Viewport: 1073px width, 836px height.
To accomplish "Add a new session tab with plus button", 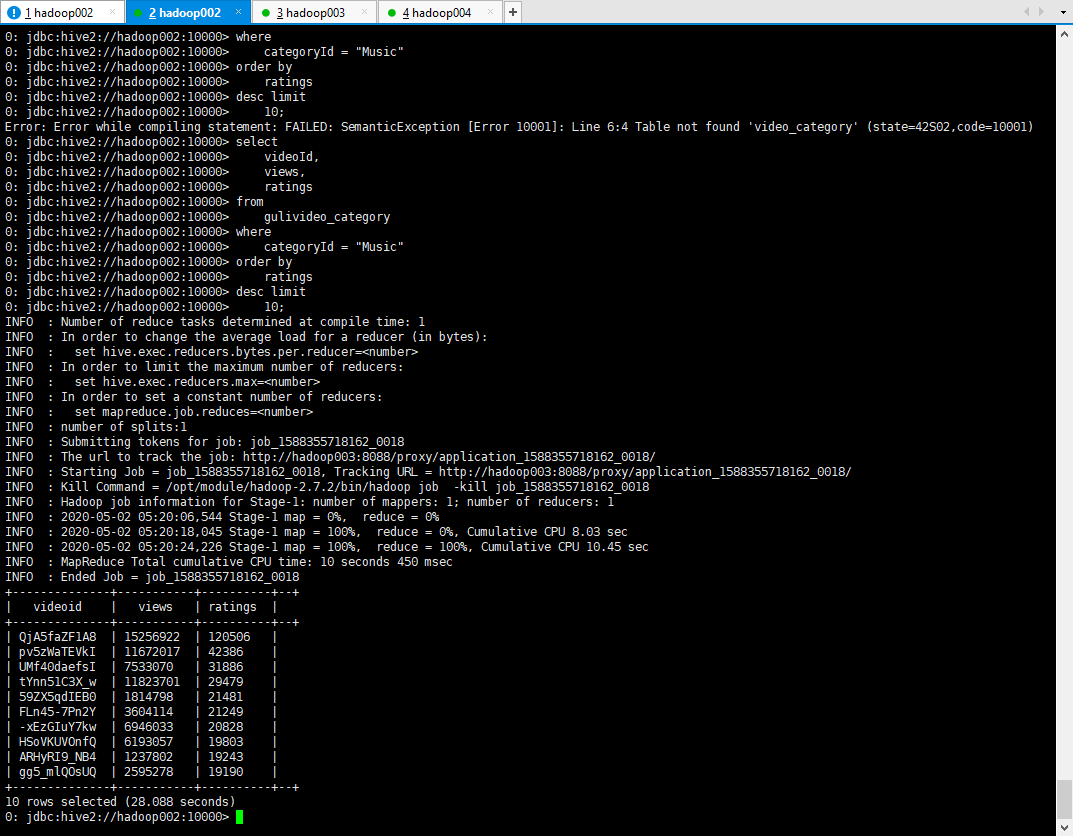I will [x=513, y=12].
